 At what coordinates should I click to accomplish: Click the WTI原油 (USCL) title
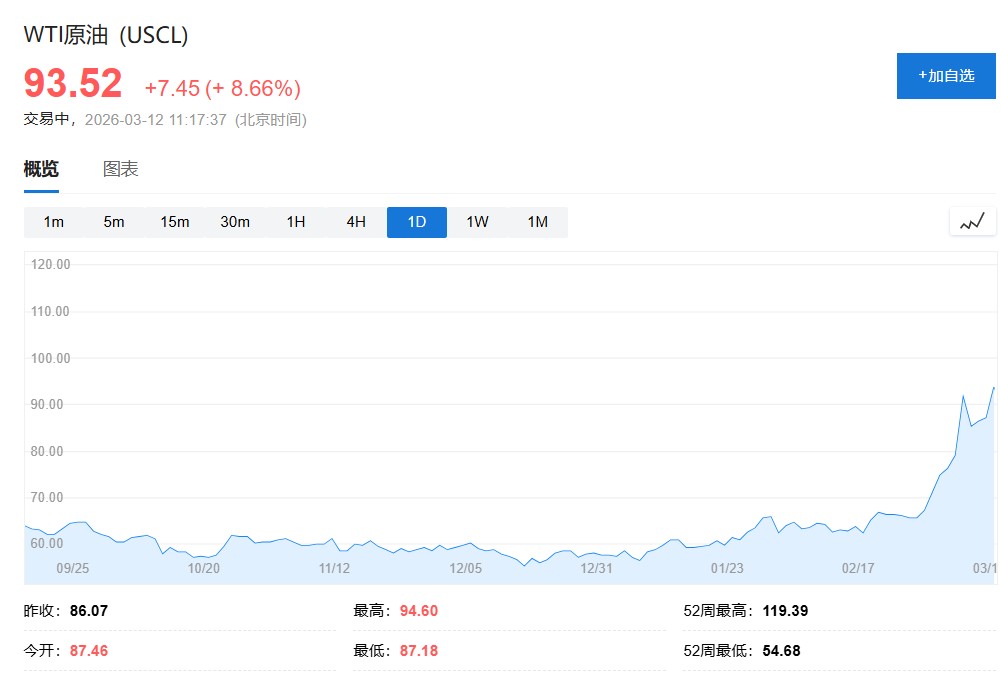pos(106,35)
